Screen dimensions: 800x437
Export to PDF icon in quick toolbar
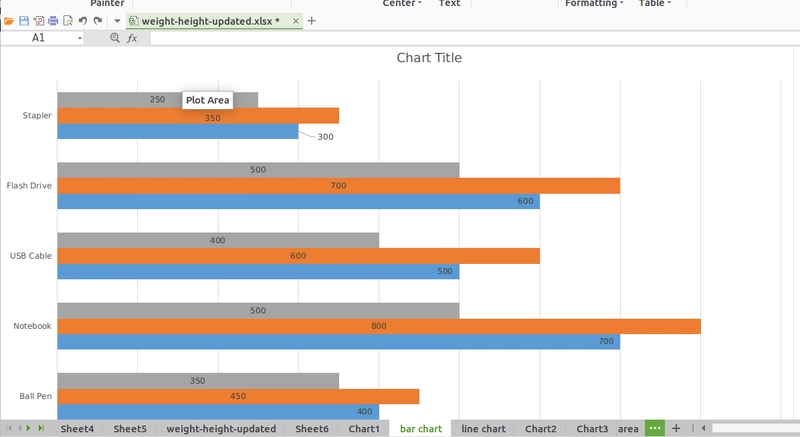[38, 21]
